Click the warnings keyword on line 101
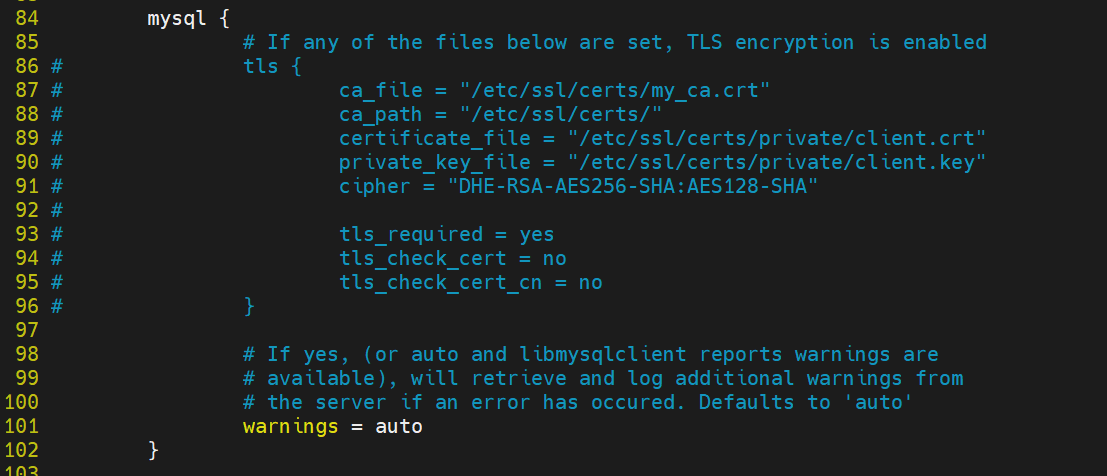Image resolution: width=1107 pixels, height=476 pixels. 290,427
